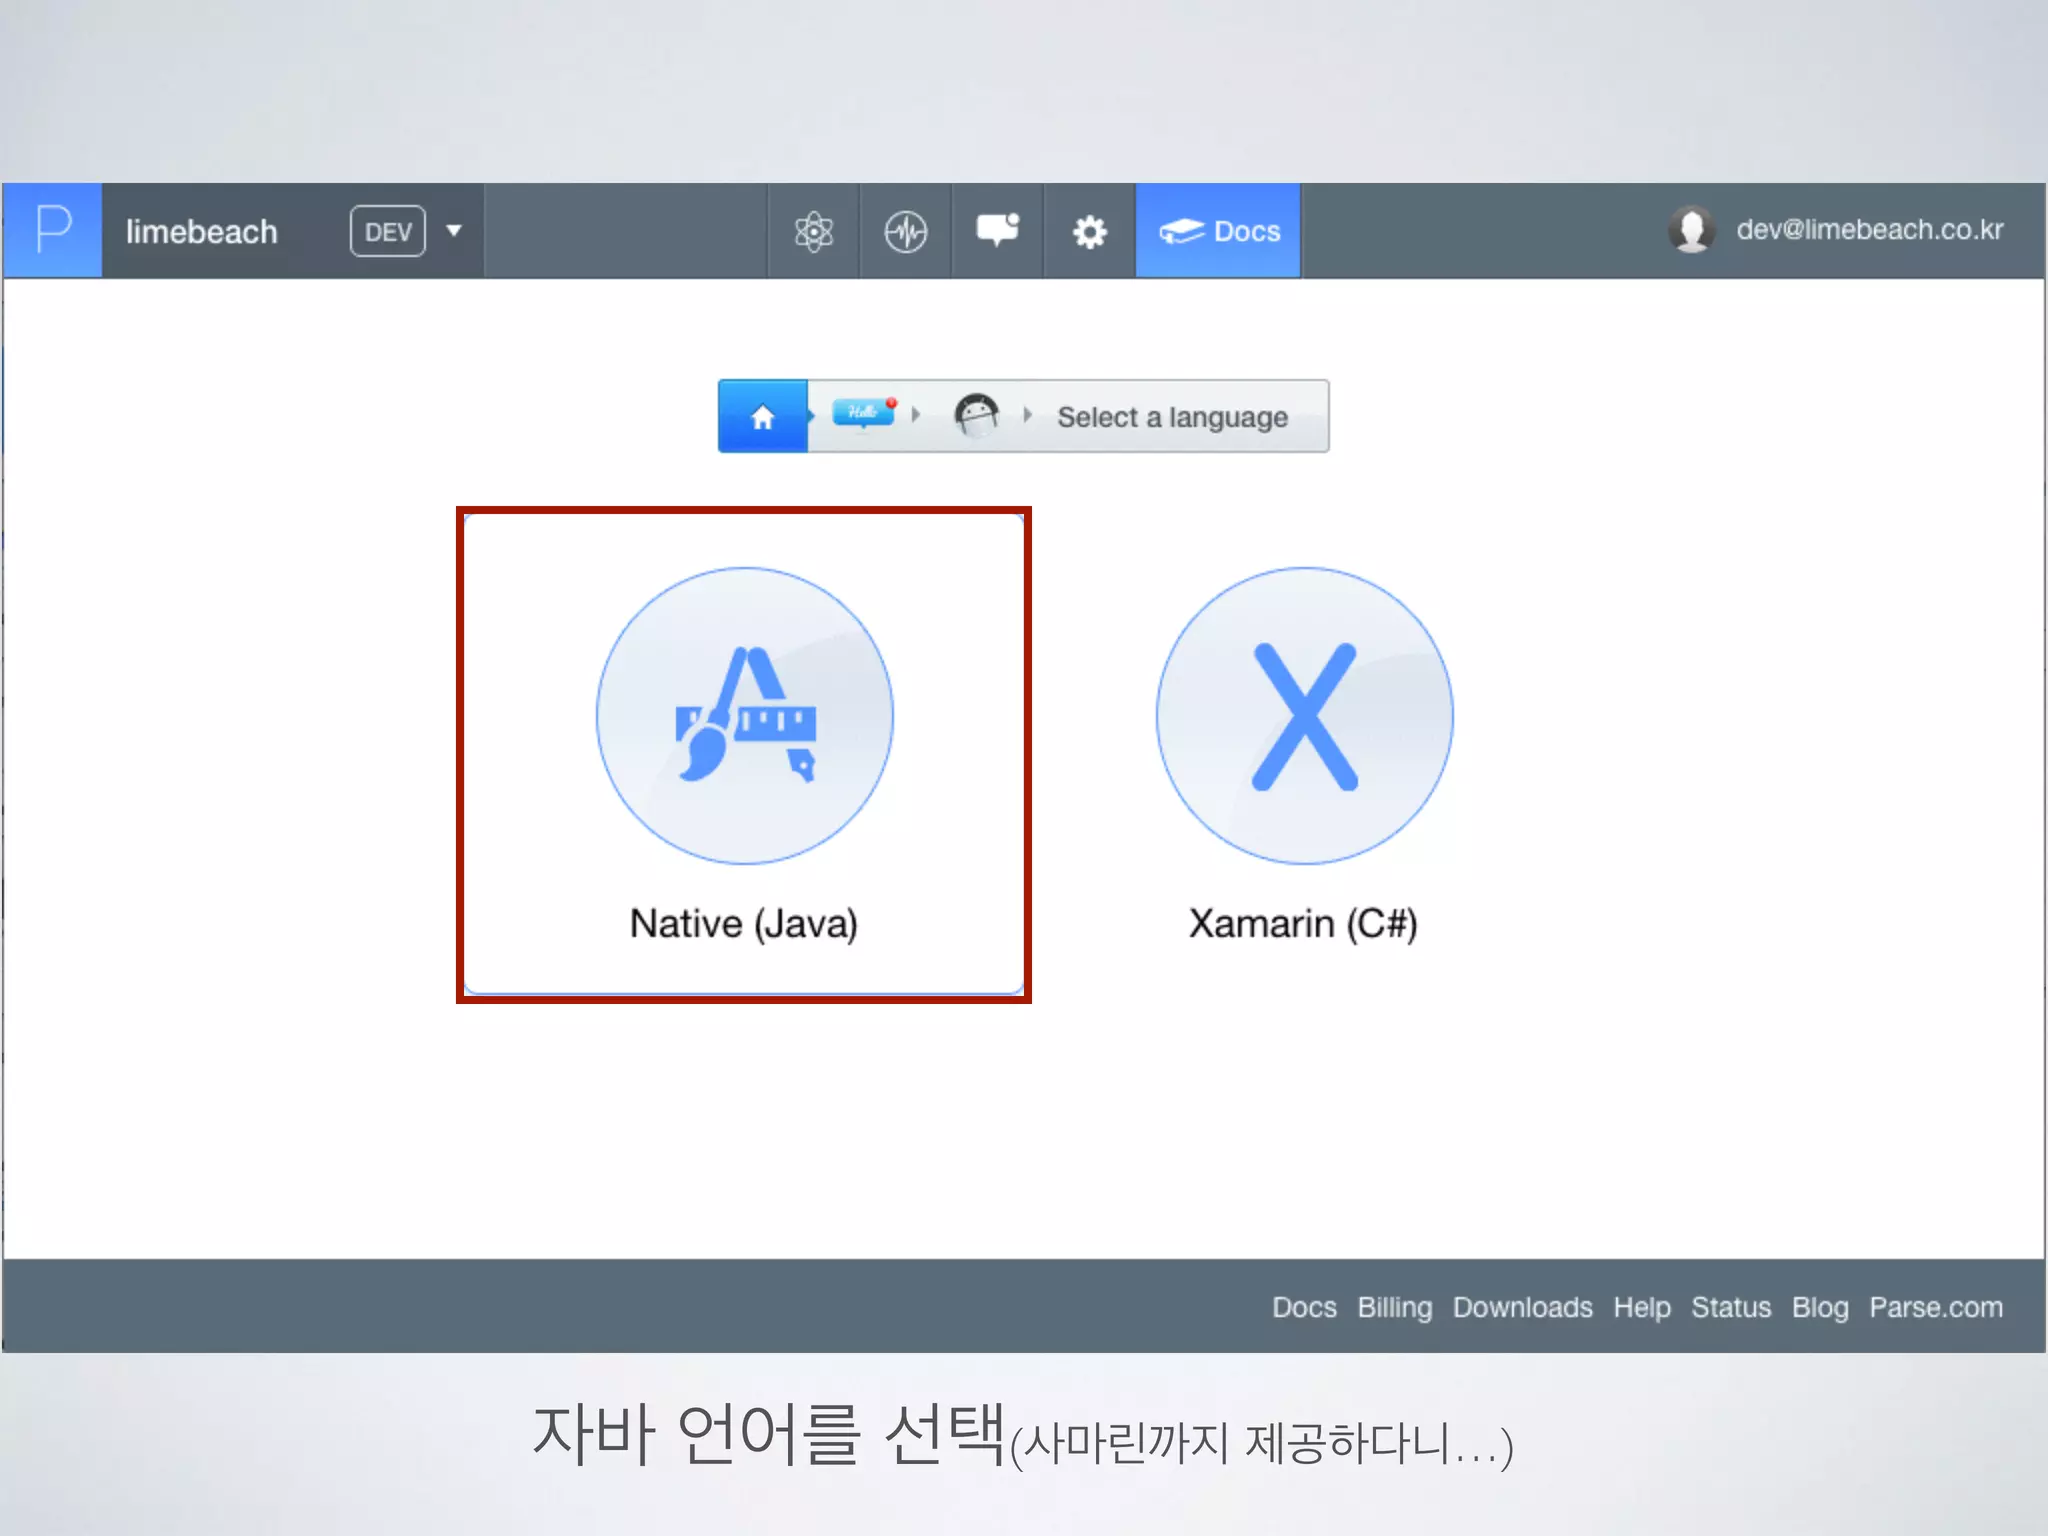Open the footer Billing link

tap(1395, 1307)
